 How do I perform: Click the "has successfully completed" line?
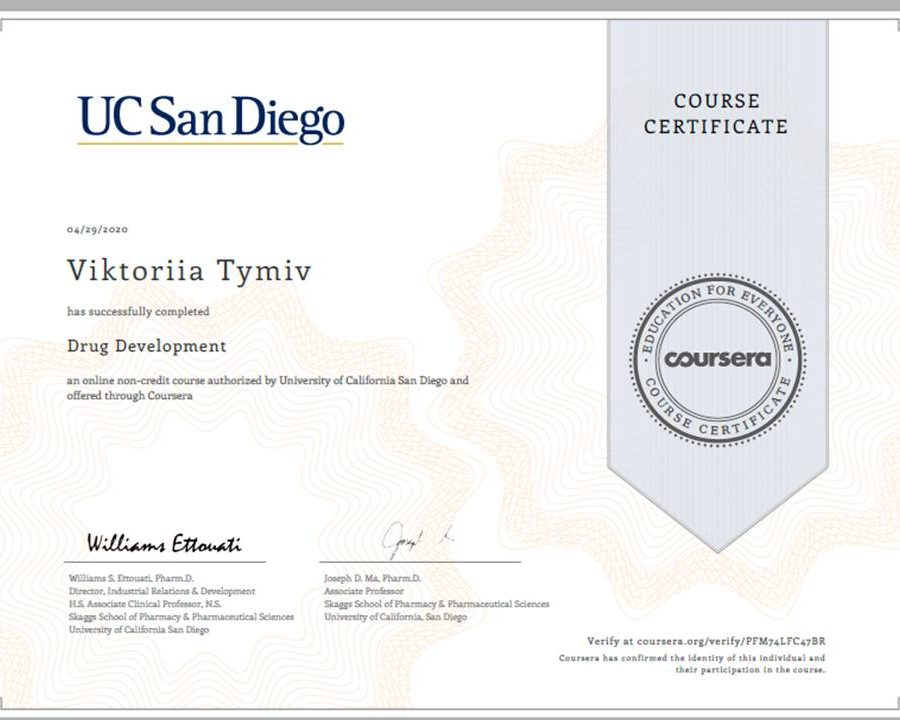click(x=138, y=311)
